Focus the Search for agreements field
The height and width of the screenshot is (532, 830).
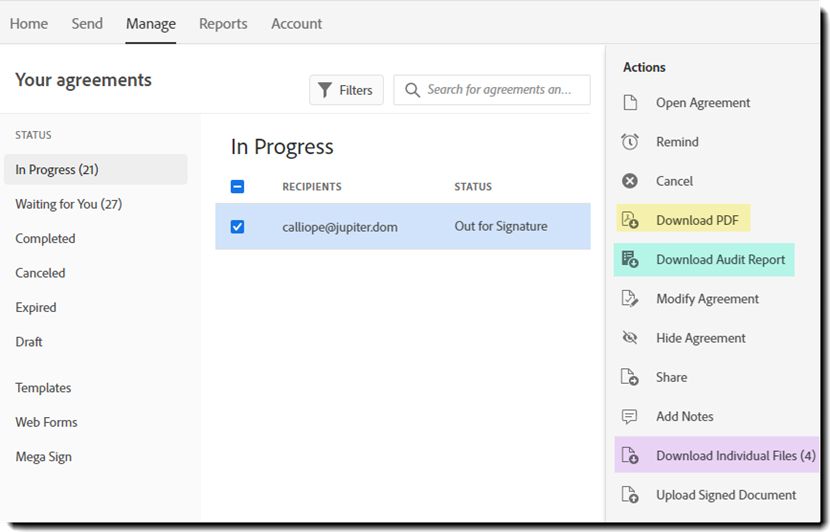pos(492,90)
